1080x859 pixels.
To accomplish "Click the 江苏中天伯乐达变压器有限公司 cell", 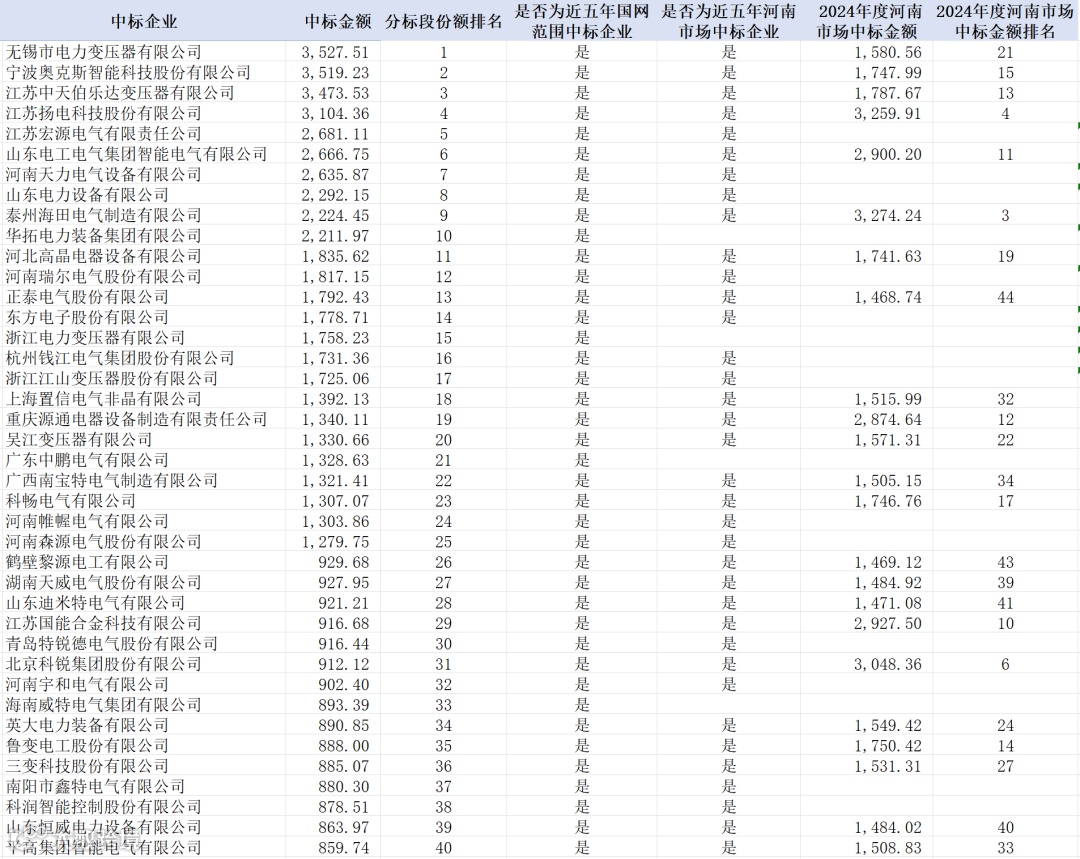I will [120, 93].
